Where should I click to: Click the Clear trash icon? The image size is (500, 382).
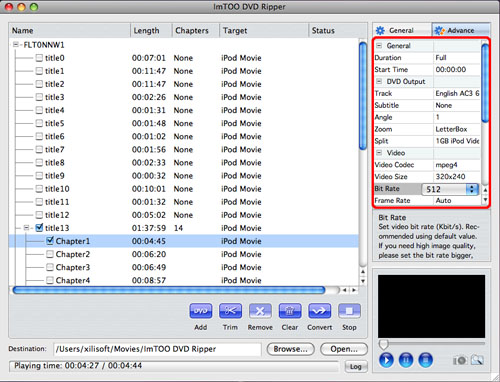click(x=290, y=311)
